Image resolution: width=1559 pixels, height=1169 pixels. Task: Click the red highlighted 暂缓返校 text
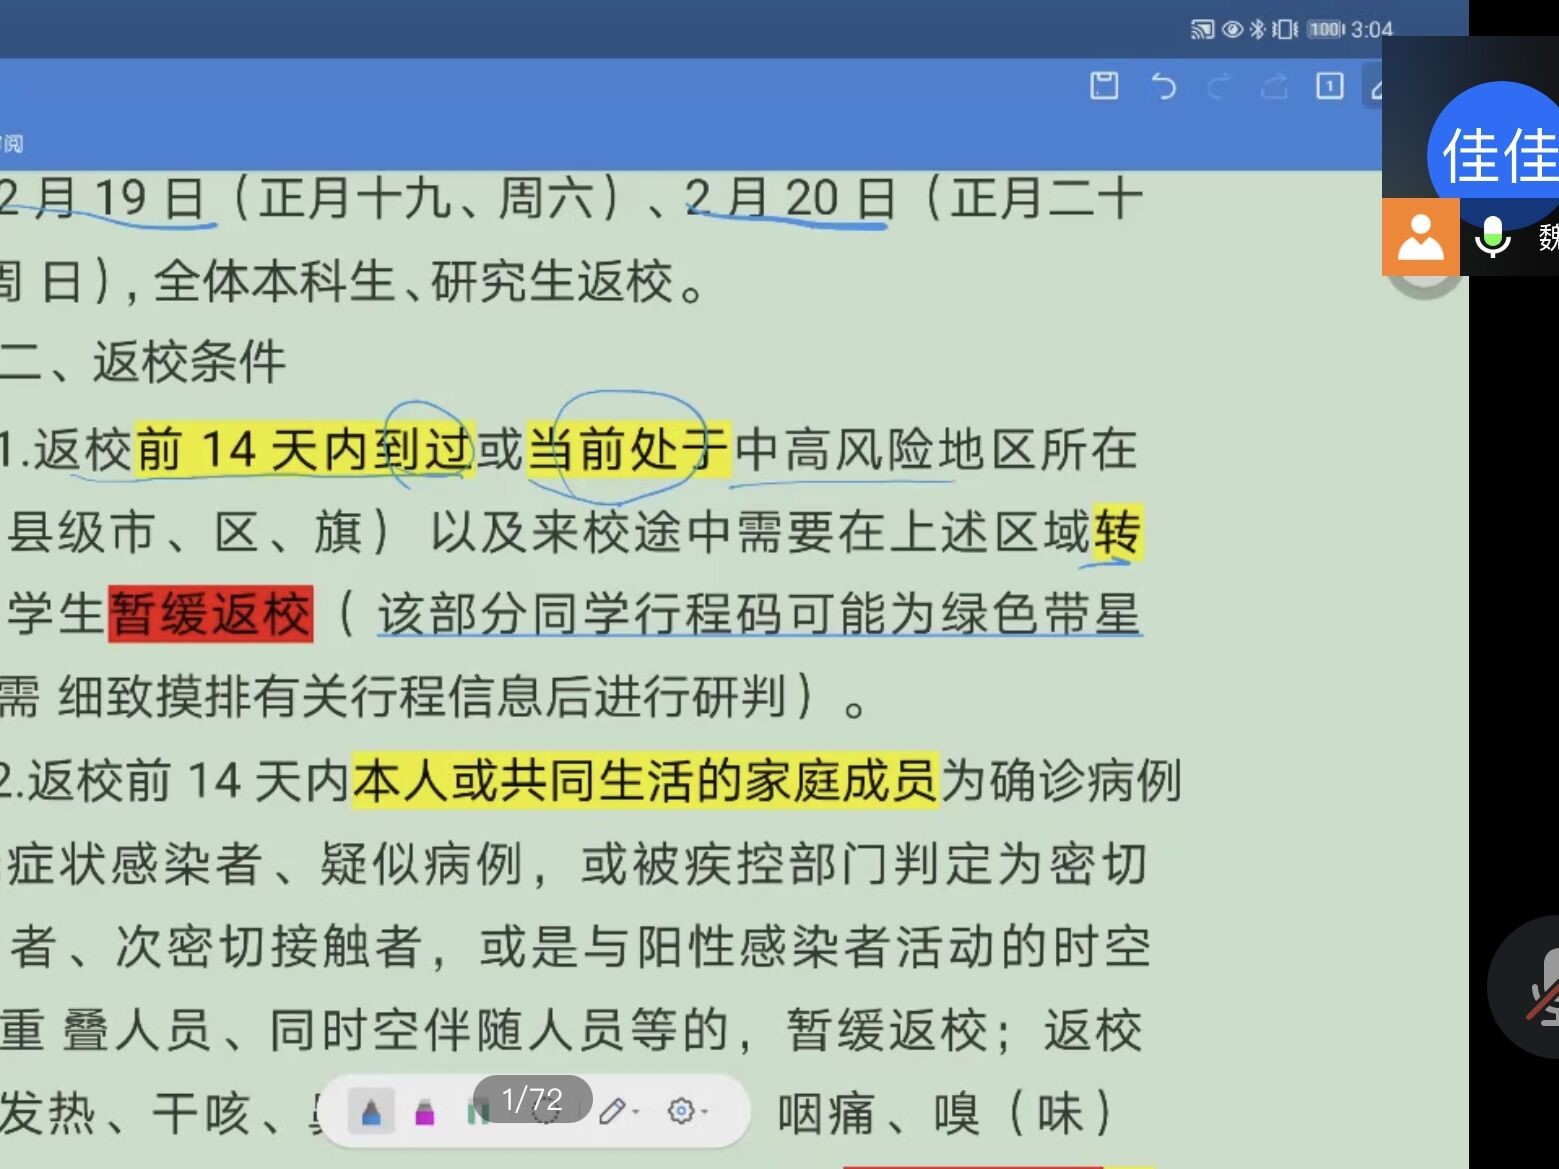tap(211, 613)
